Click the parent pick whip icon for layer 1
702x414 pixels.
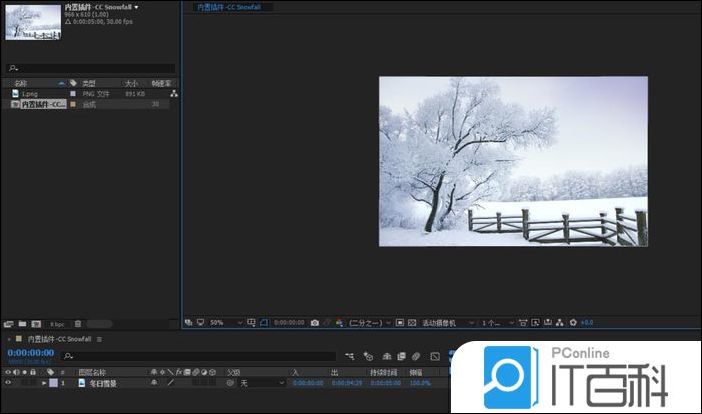tap(230, 383)
